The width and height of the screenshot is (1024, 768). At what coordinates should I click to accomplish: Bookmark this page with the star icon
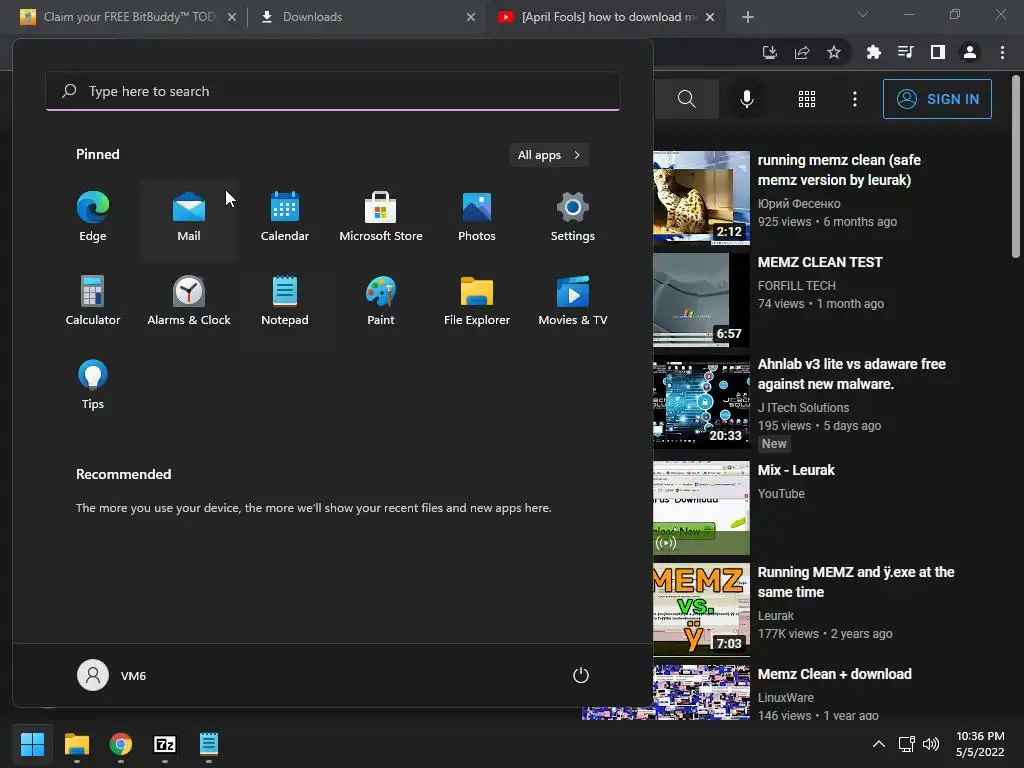click(834, 53)
